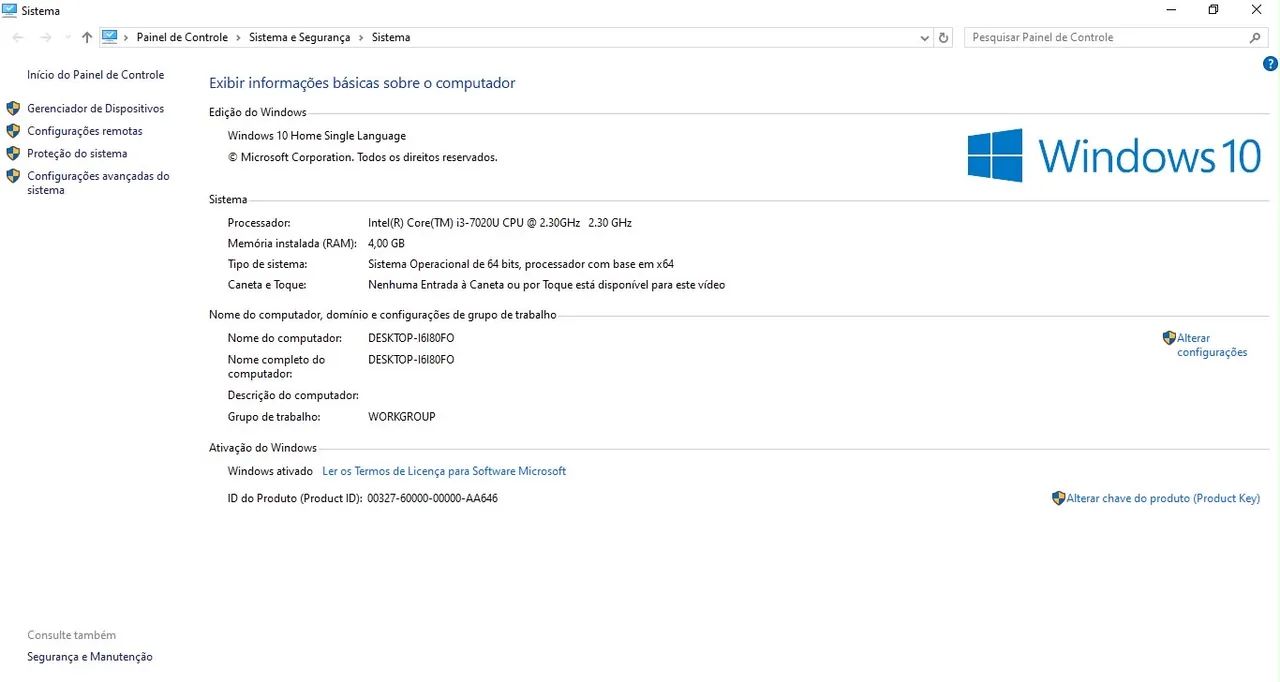
Task: Click the computer icon in address bar
Action: [x=110, y=37]
